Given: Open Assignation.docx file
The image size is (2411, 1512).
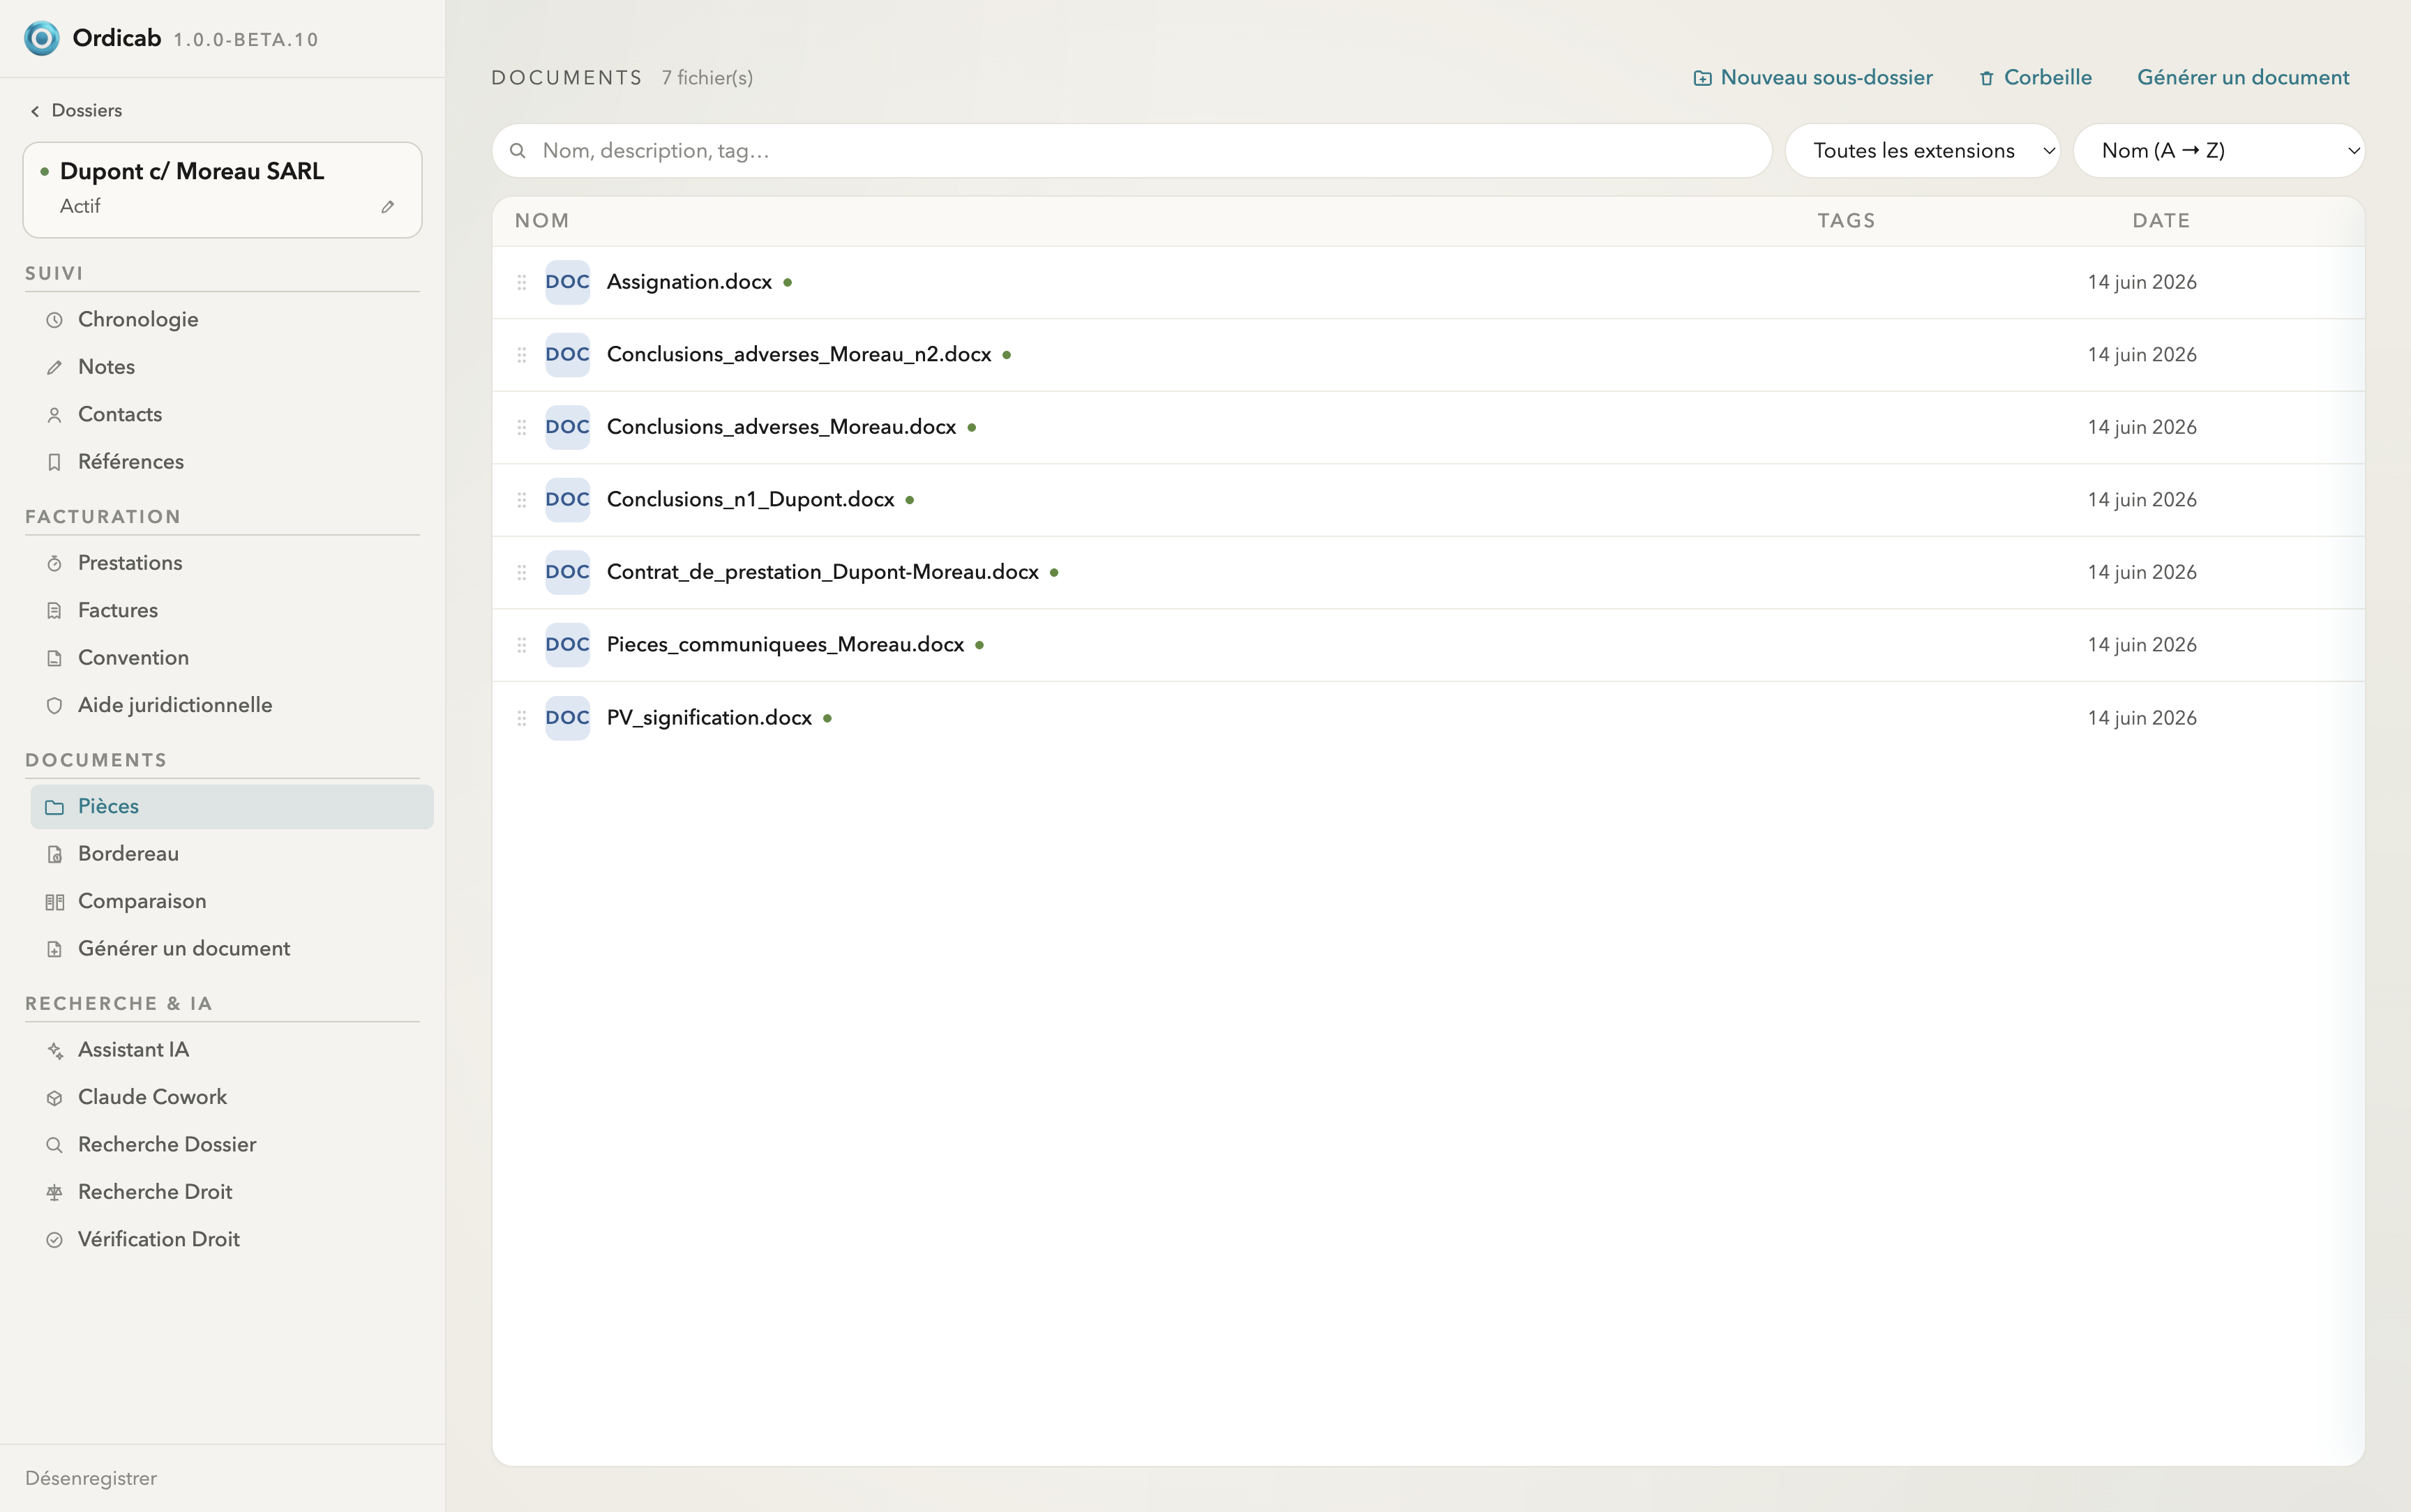Looking at the screenshot, I should (x=689, y=282).
